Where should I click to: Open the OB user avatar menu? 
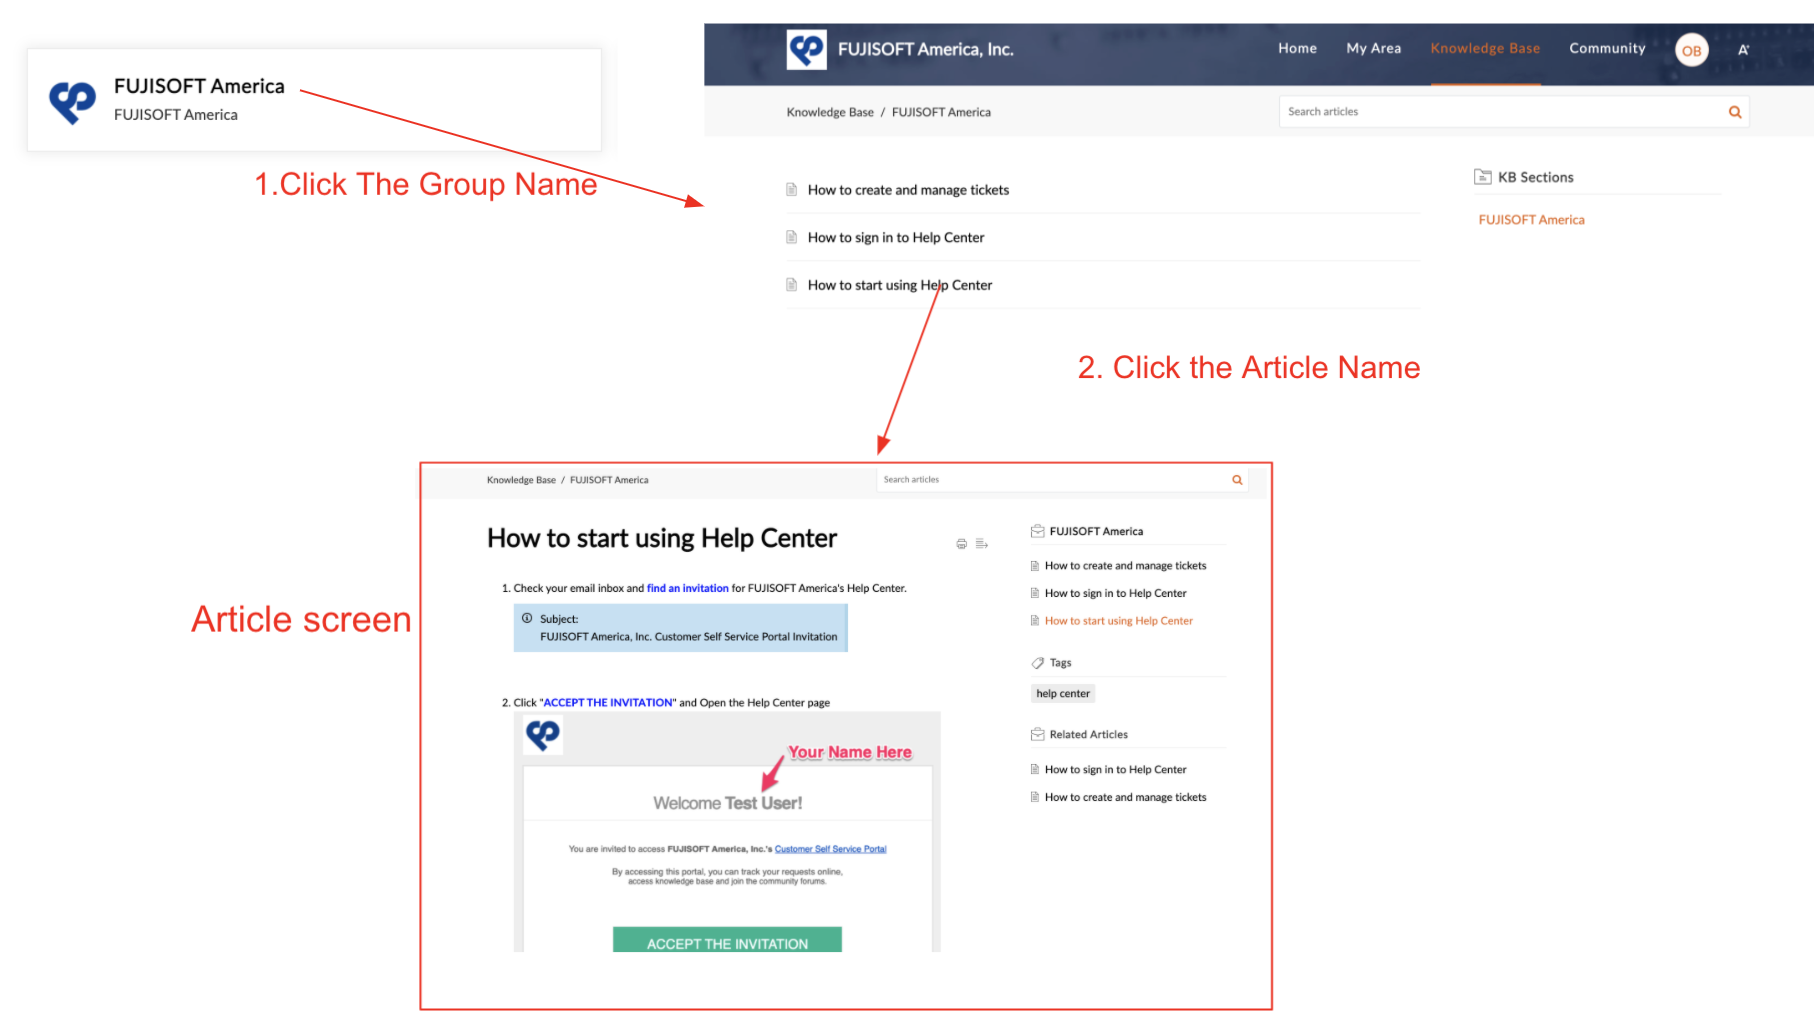click(x=1691, y=50)
